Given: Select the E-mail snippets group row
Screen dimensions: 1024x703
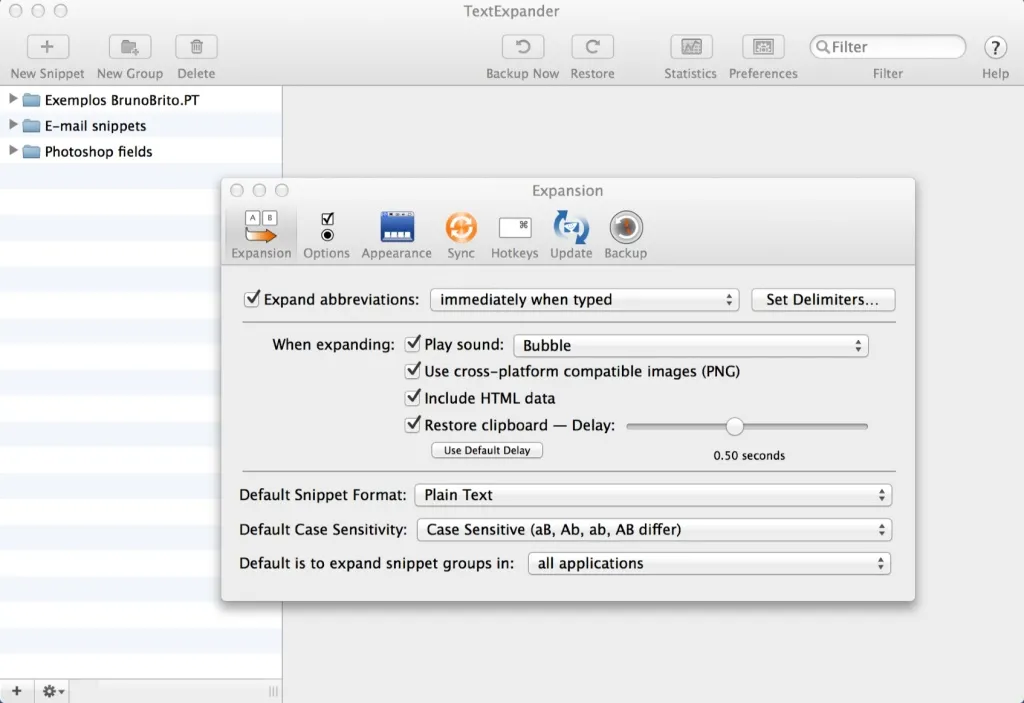Looking at the screenshot, I should click(141, 125).
